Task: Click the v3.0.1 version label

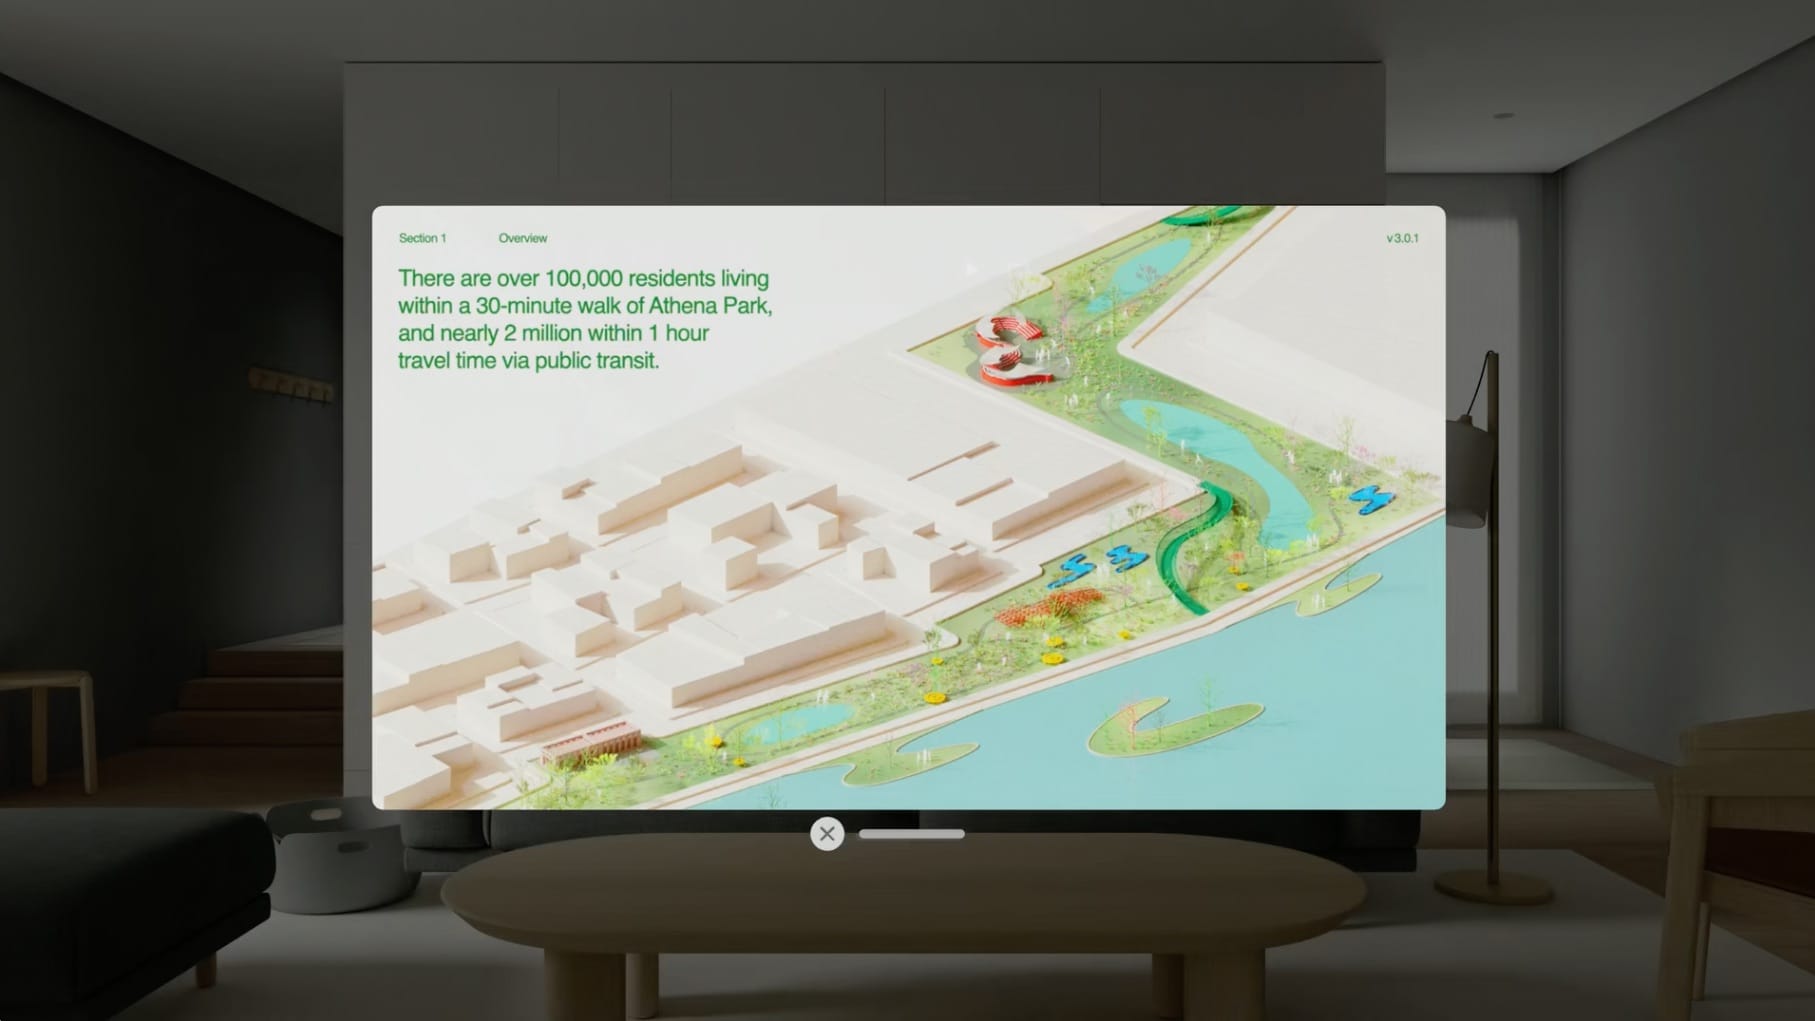Action: click(x=1404, y=238)
